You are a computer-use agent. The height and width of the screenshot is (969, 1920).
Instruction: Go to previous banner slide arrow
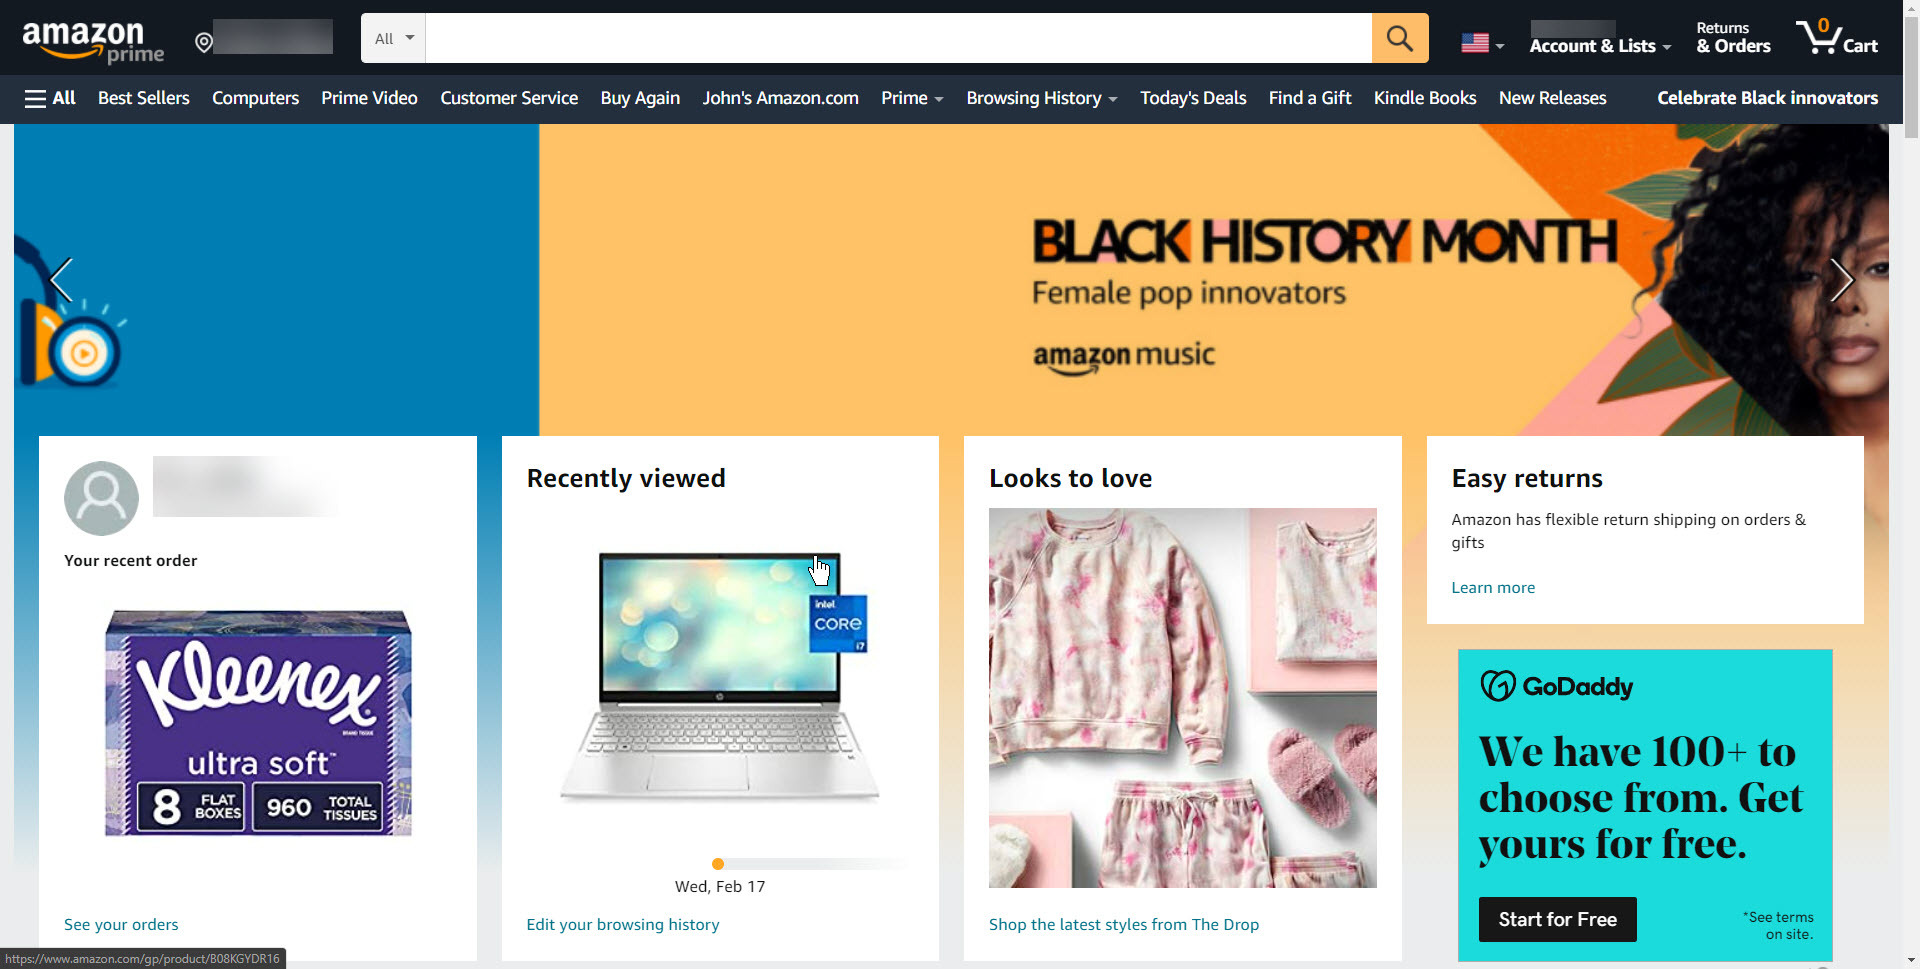tap(61, 280)
